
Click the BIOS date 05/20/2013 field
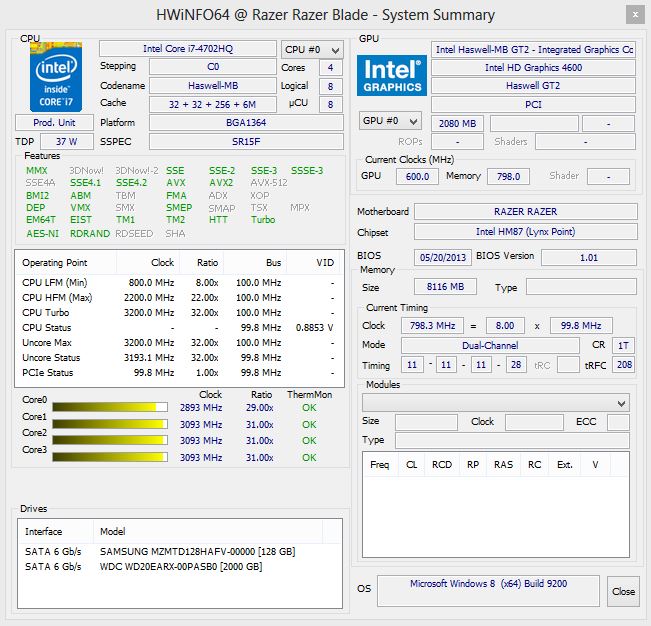[443, 257]
